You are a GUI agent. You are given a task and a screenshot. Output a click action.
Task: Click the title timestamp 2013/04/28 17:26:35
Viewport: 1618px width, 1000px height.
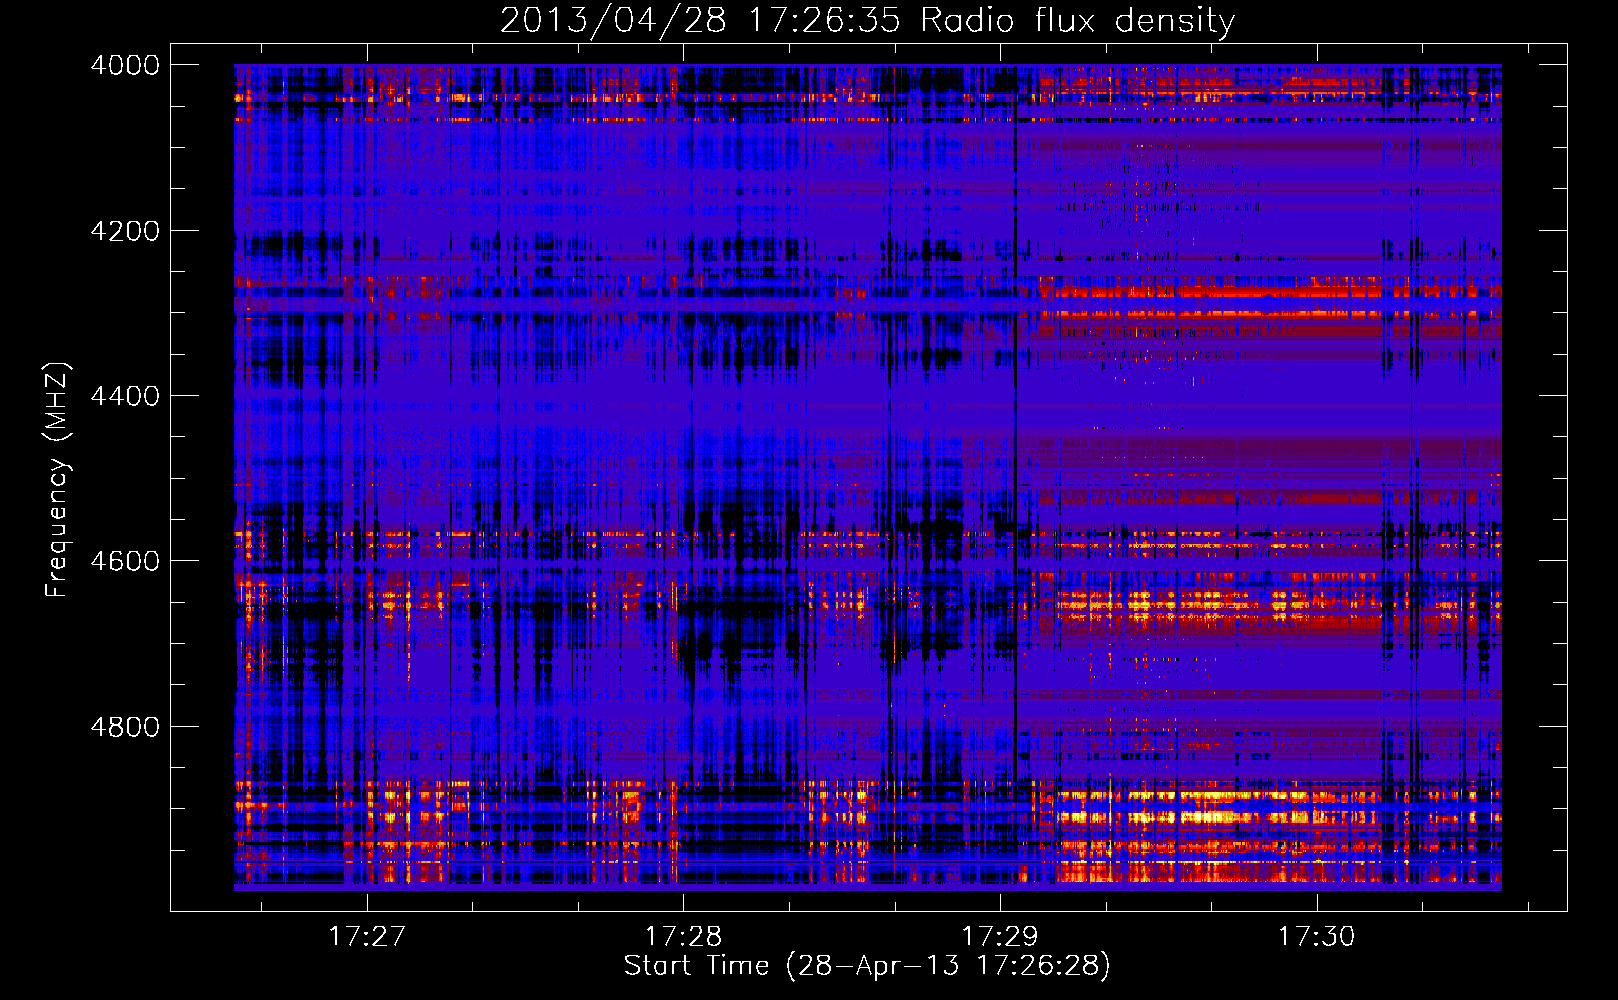700,21
